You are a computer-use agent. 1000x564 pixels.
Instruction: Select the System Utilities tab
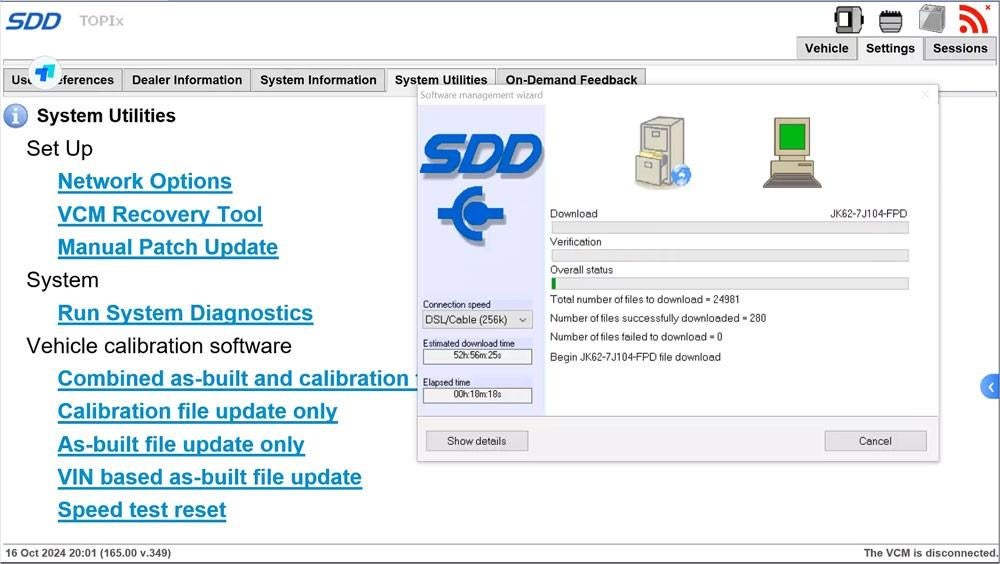(x=441, y=80)
